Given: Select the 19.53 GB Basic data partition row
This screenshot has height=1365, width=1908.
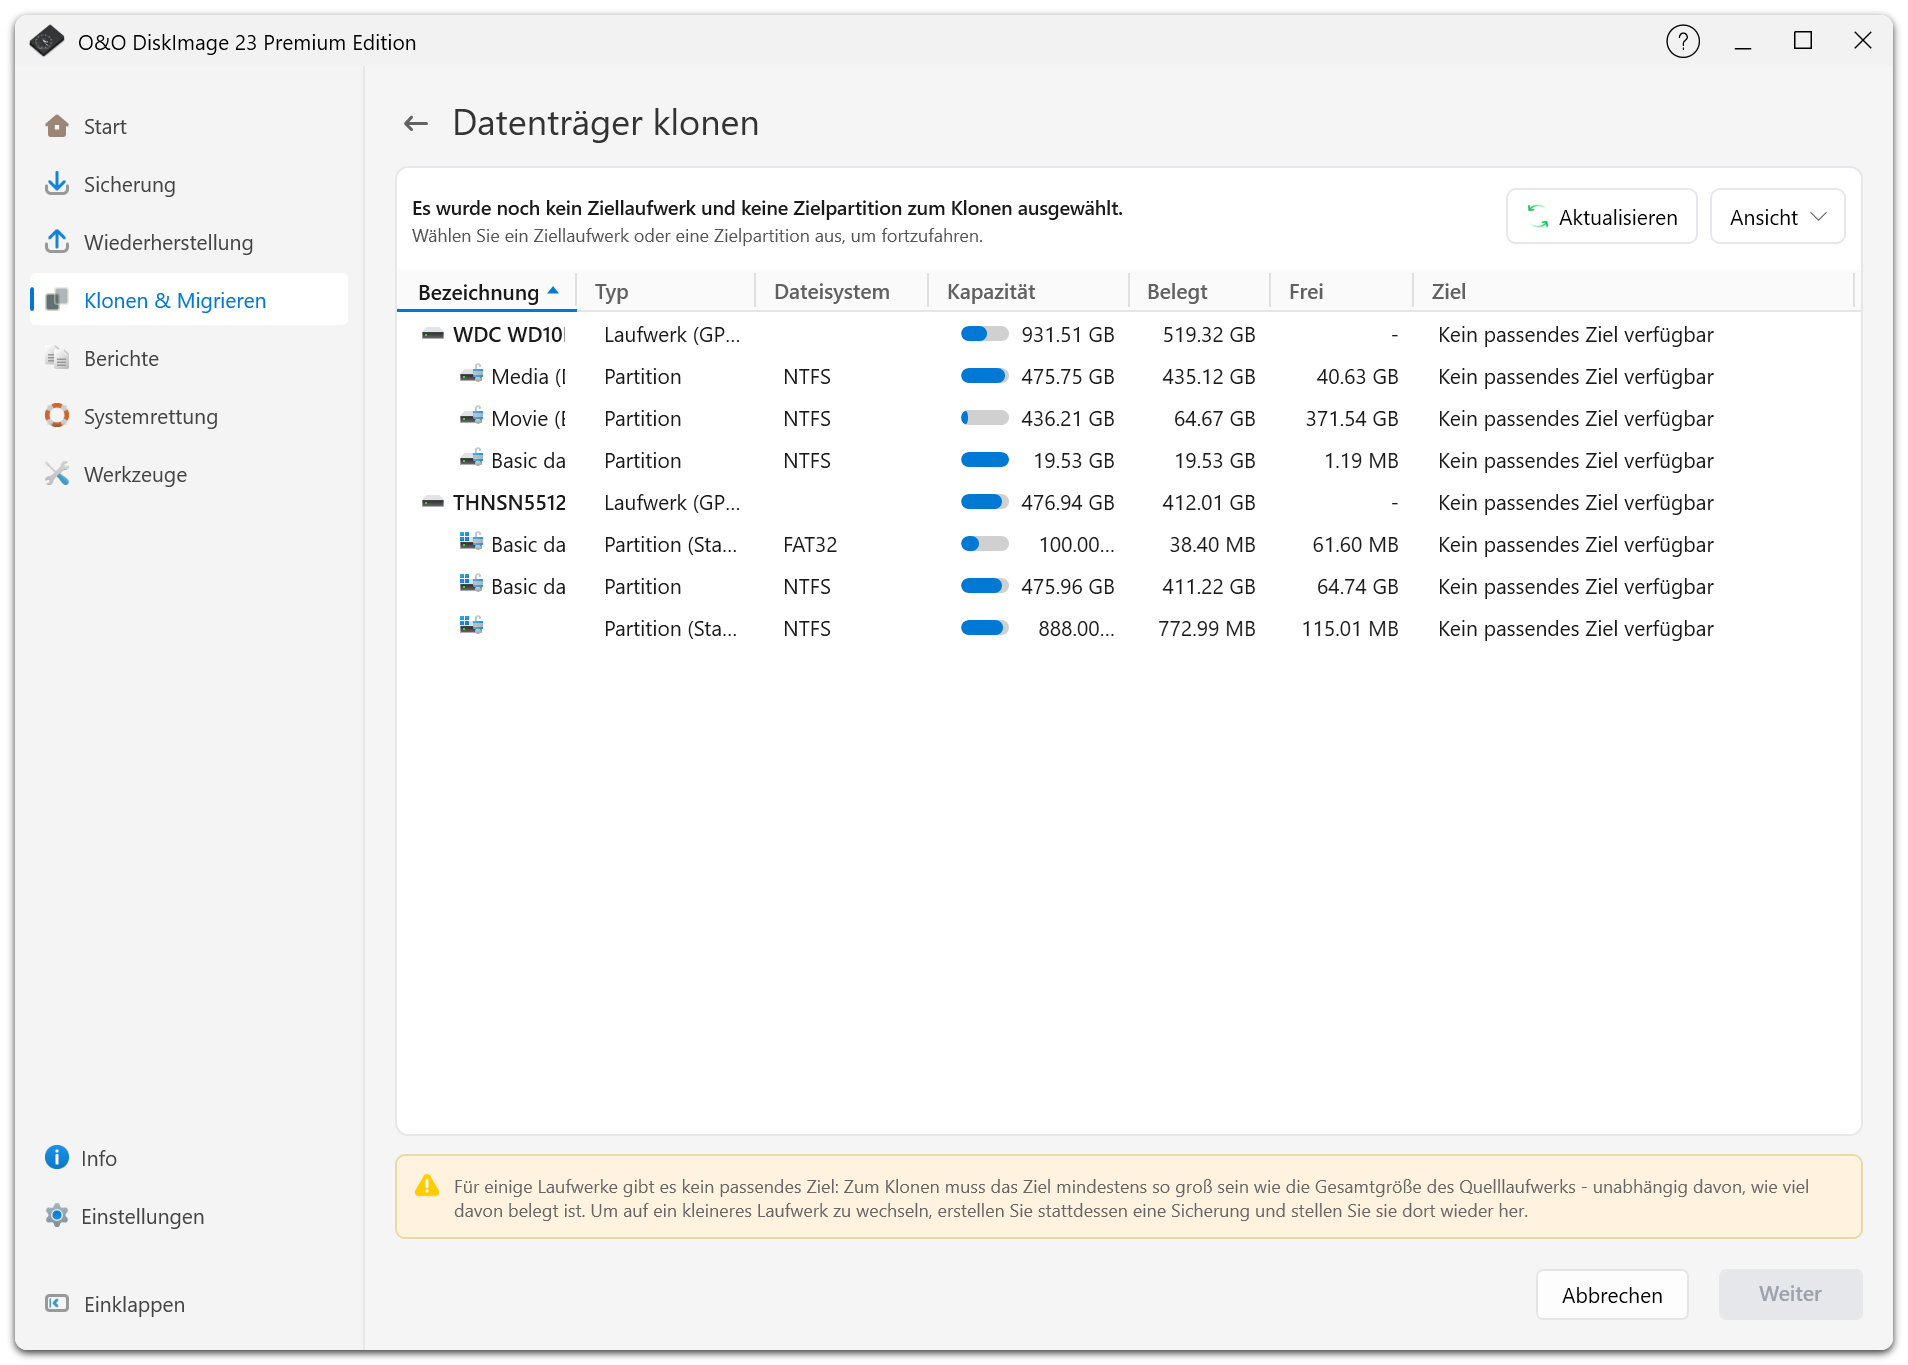Looking at the screenshot, I should (1128, 460).
